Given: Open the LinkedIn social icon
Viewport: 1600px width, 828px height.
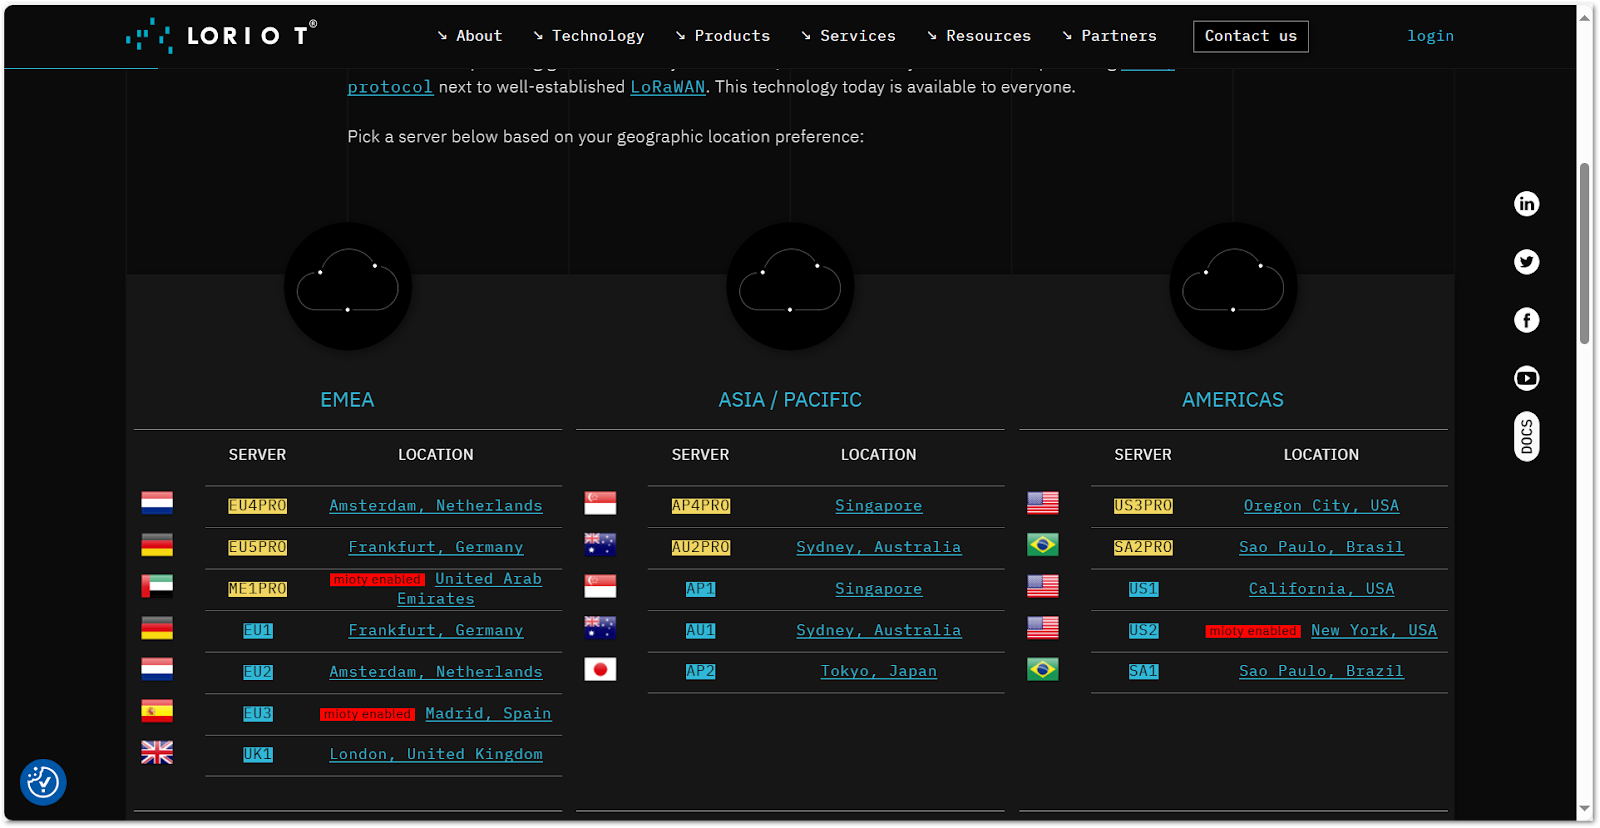Looking at the screenshot, I should [x=1526, y=204].
